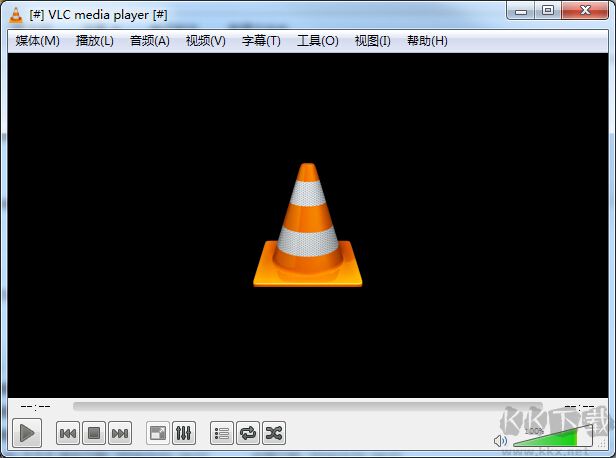Viewport: 616px width, 458px height.
Task: Adjust the green volume slider
Action: tap(552, 436)
